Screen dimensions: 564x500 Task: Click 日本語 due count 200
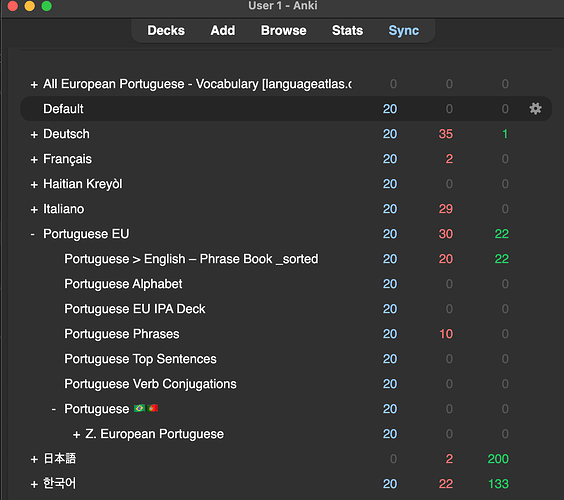tap(498, 459)
